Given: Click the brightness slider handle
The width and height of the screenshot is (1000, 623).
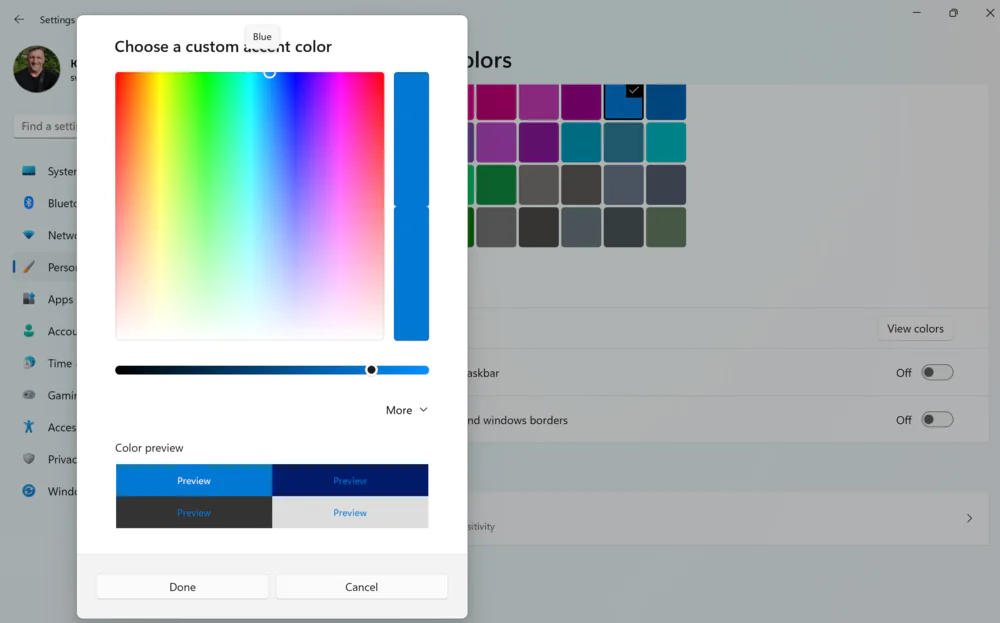Looking at the screenshot, I should [x=372, y=370].
